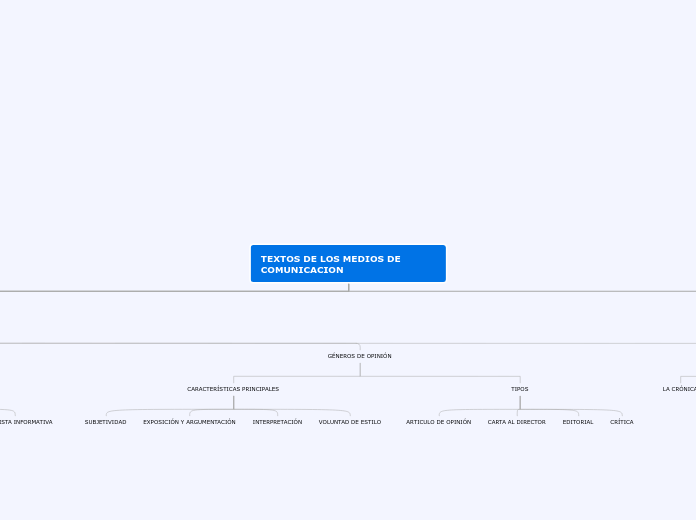Click the partially visible LA CRÓNICA node
The width and height of the screenshot is (696, 520).
pos(679,389)
